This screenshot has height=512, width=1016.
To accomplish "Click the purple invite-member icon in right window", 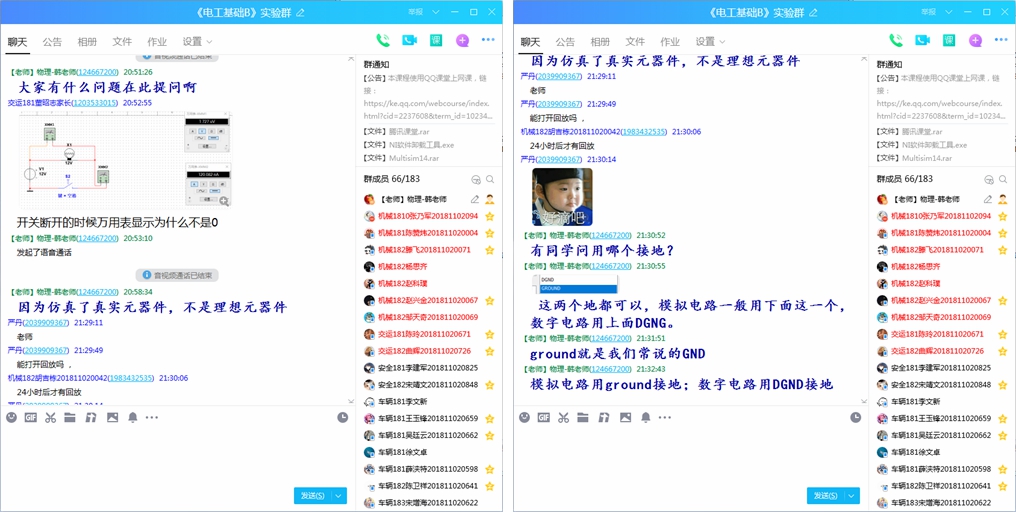I will 975,41.
